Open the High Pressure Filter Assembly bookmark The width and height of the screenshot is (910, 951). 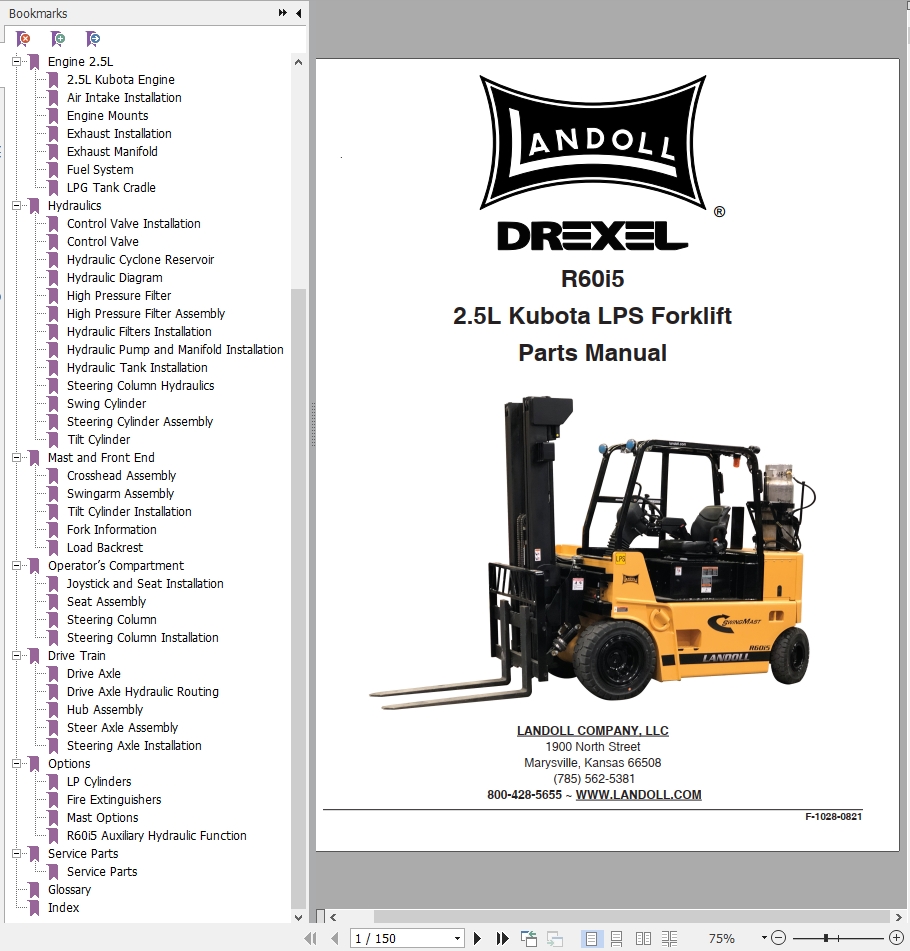pyautogui.click(x=146, y=314)
